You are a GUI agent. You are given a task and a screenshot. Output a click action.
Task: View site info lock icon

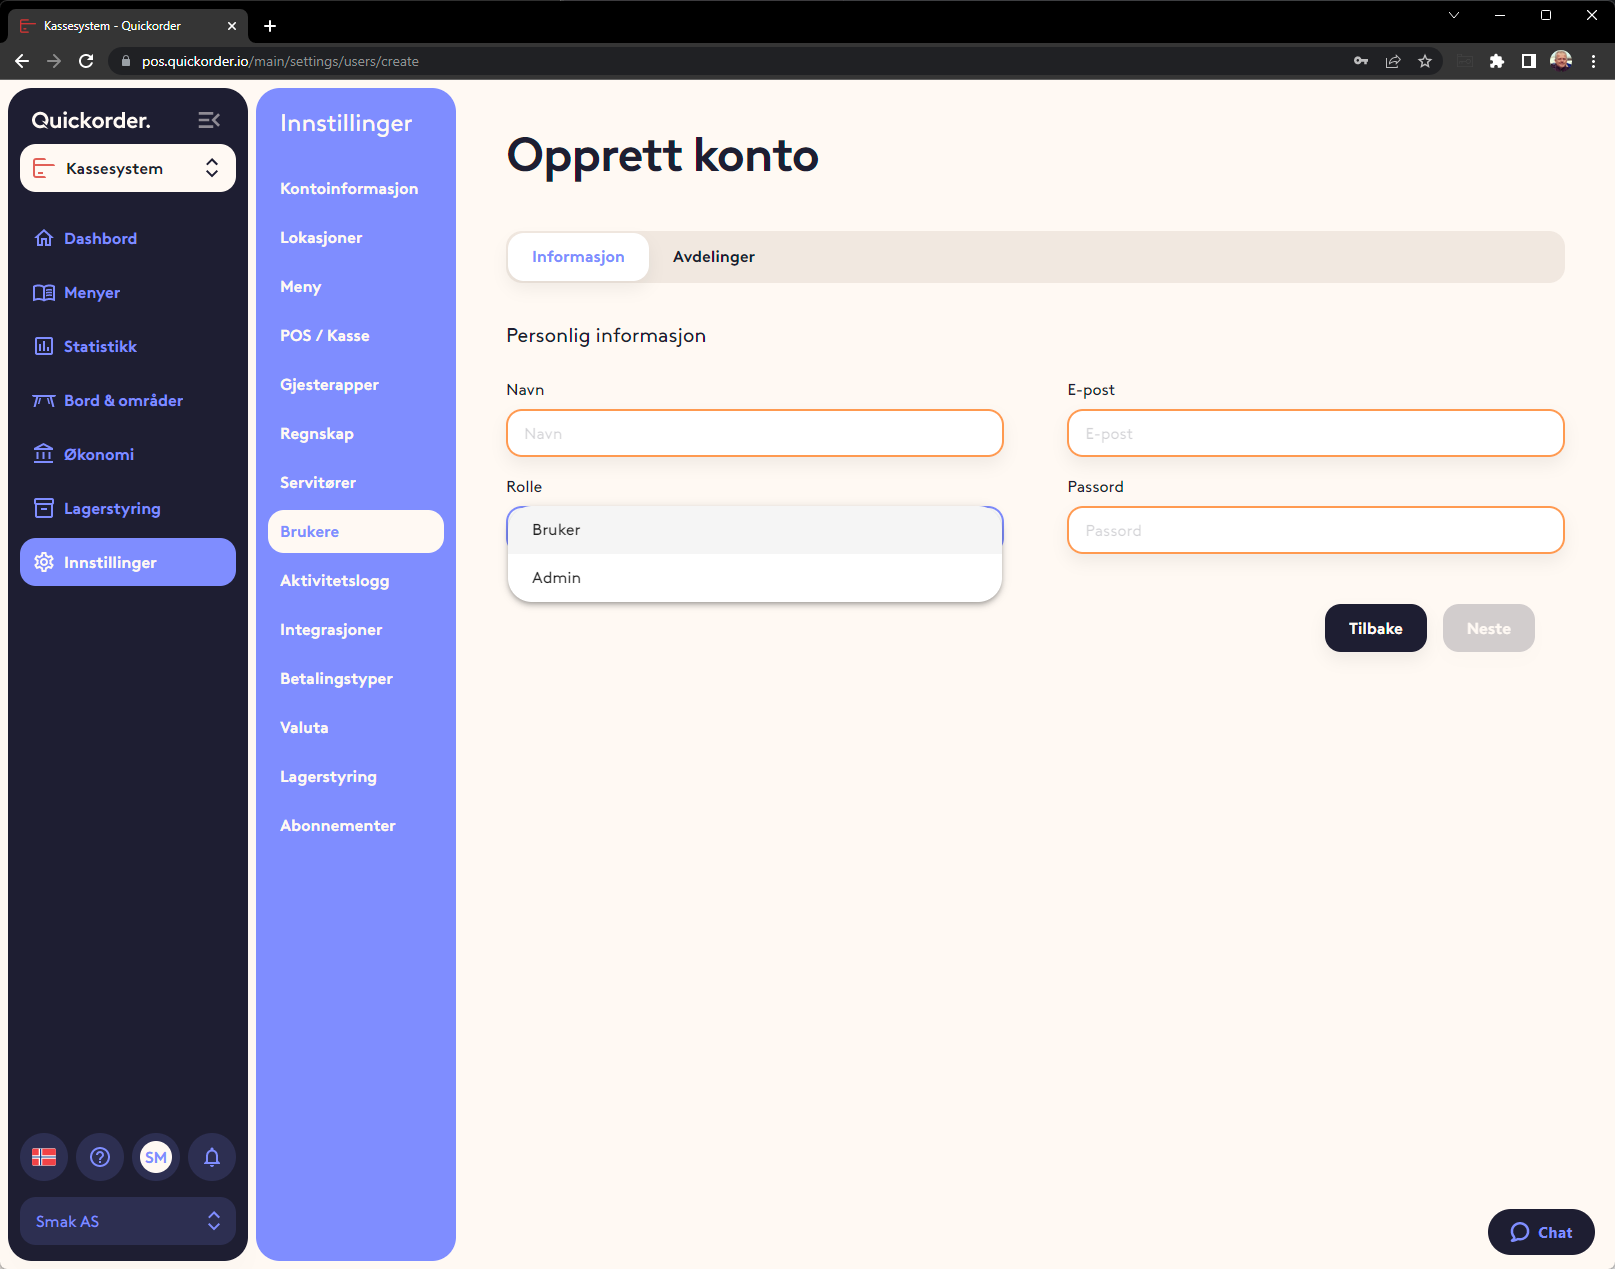(x=125, y=61)
